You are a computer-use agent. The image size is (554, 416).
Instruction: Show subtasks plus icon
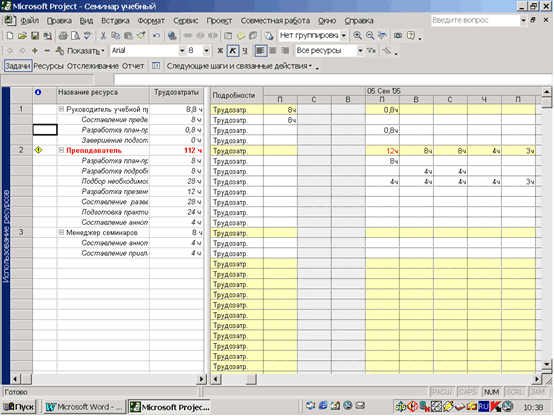(35, 51)
